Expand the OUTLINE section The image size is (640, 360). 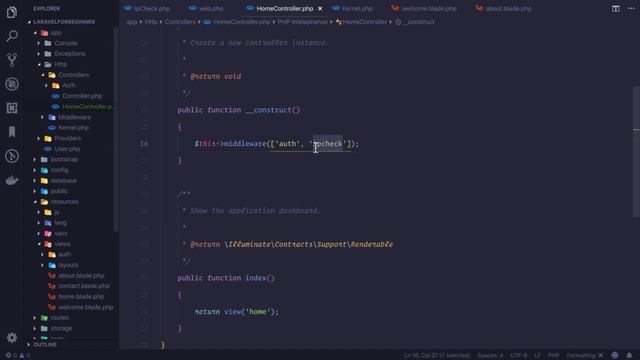(44, 344)
